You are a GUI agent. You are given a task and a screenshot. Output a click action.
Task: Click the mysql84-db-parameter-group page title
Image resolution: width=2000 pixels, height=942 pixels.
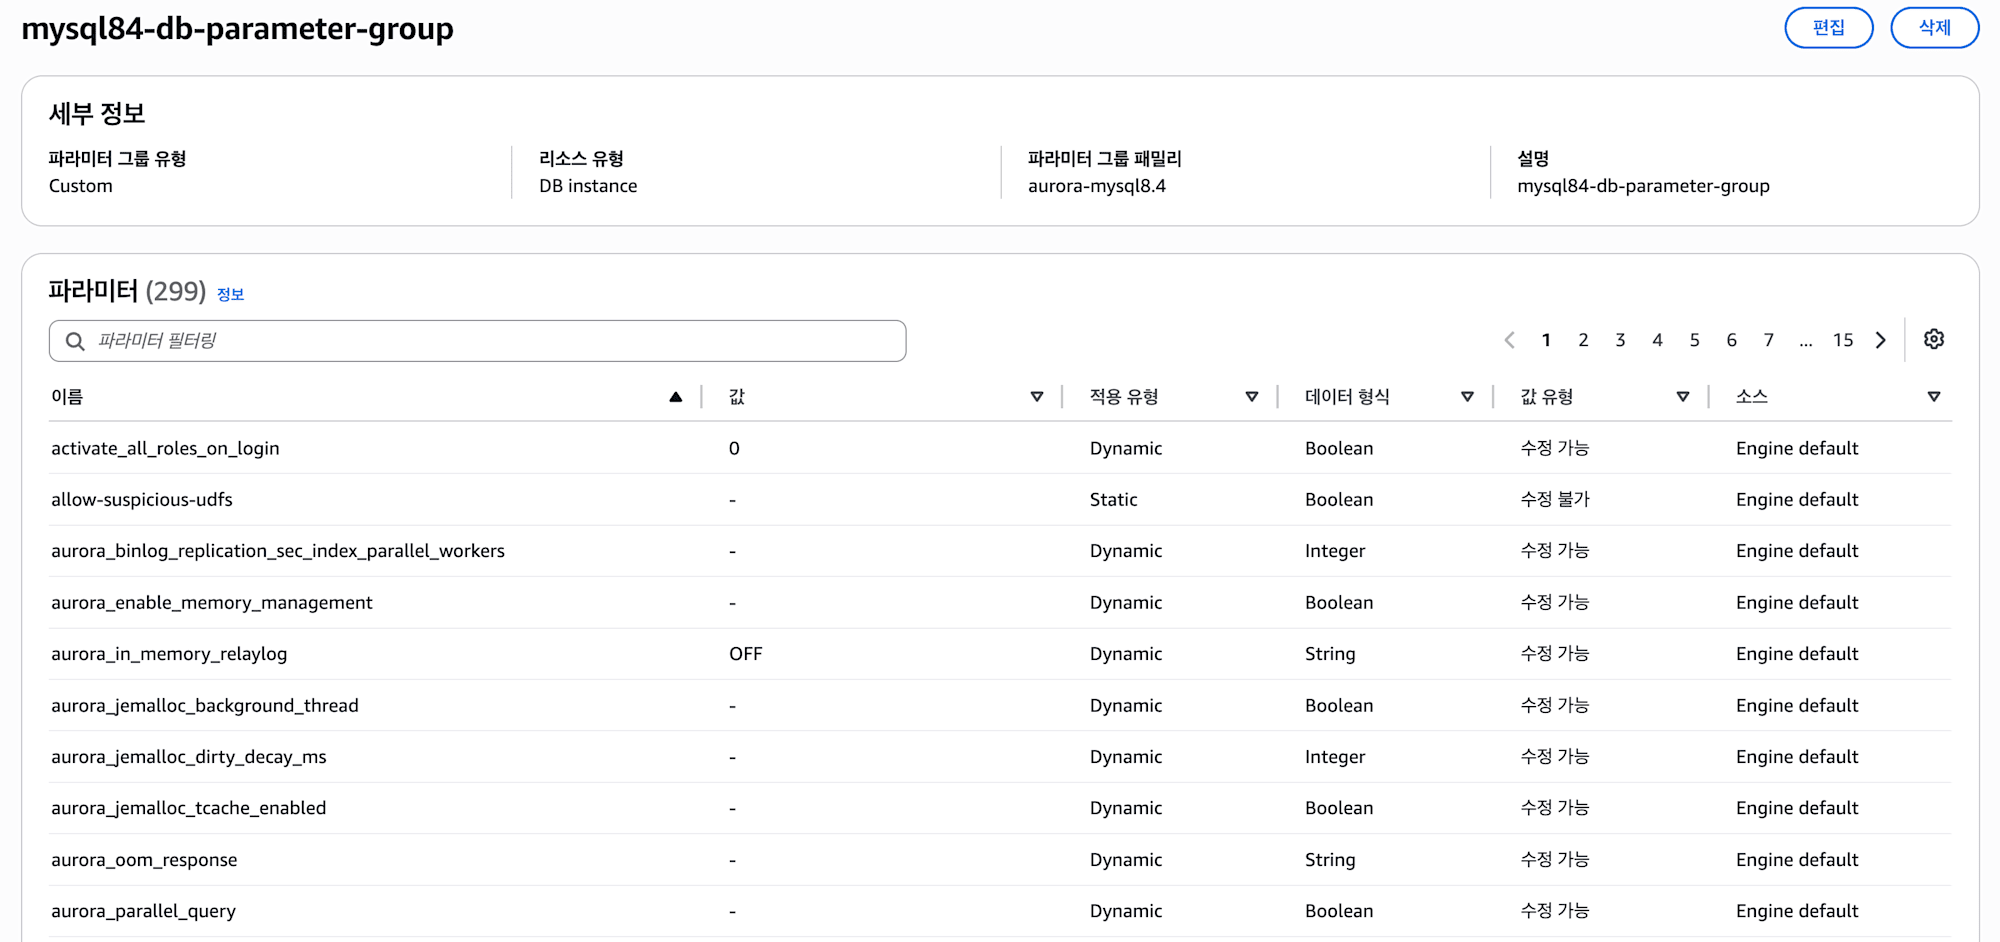pos(237,29)
